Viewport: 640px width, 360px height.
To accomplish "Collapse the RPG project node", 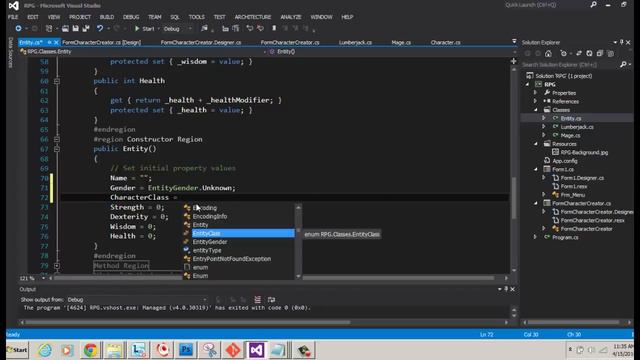I will 527,84.
